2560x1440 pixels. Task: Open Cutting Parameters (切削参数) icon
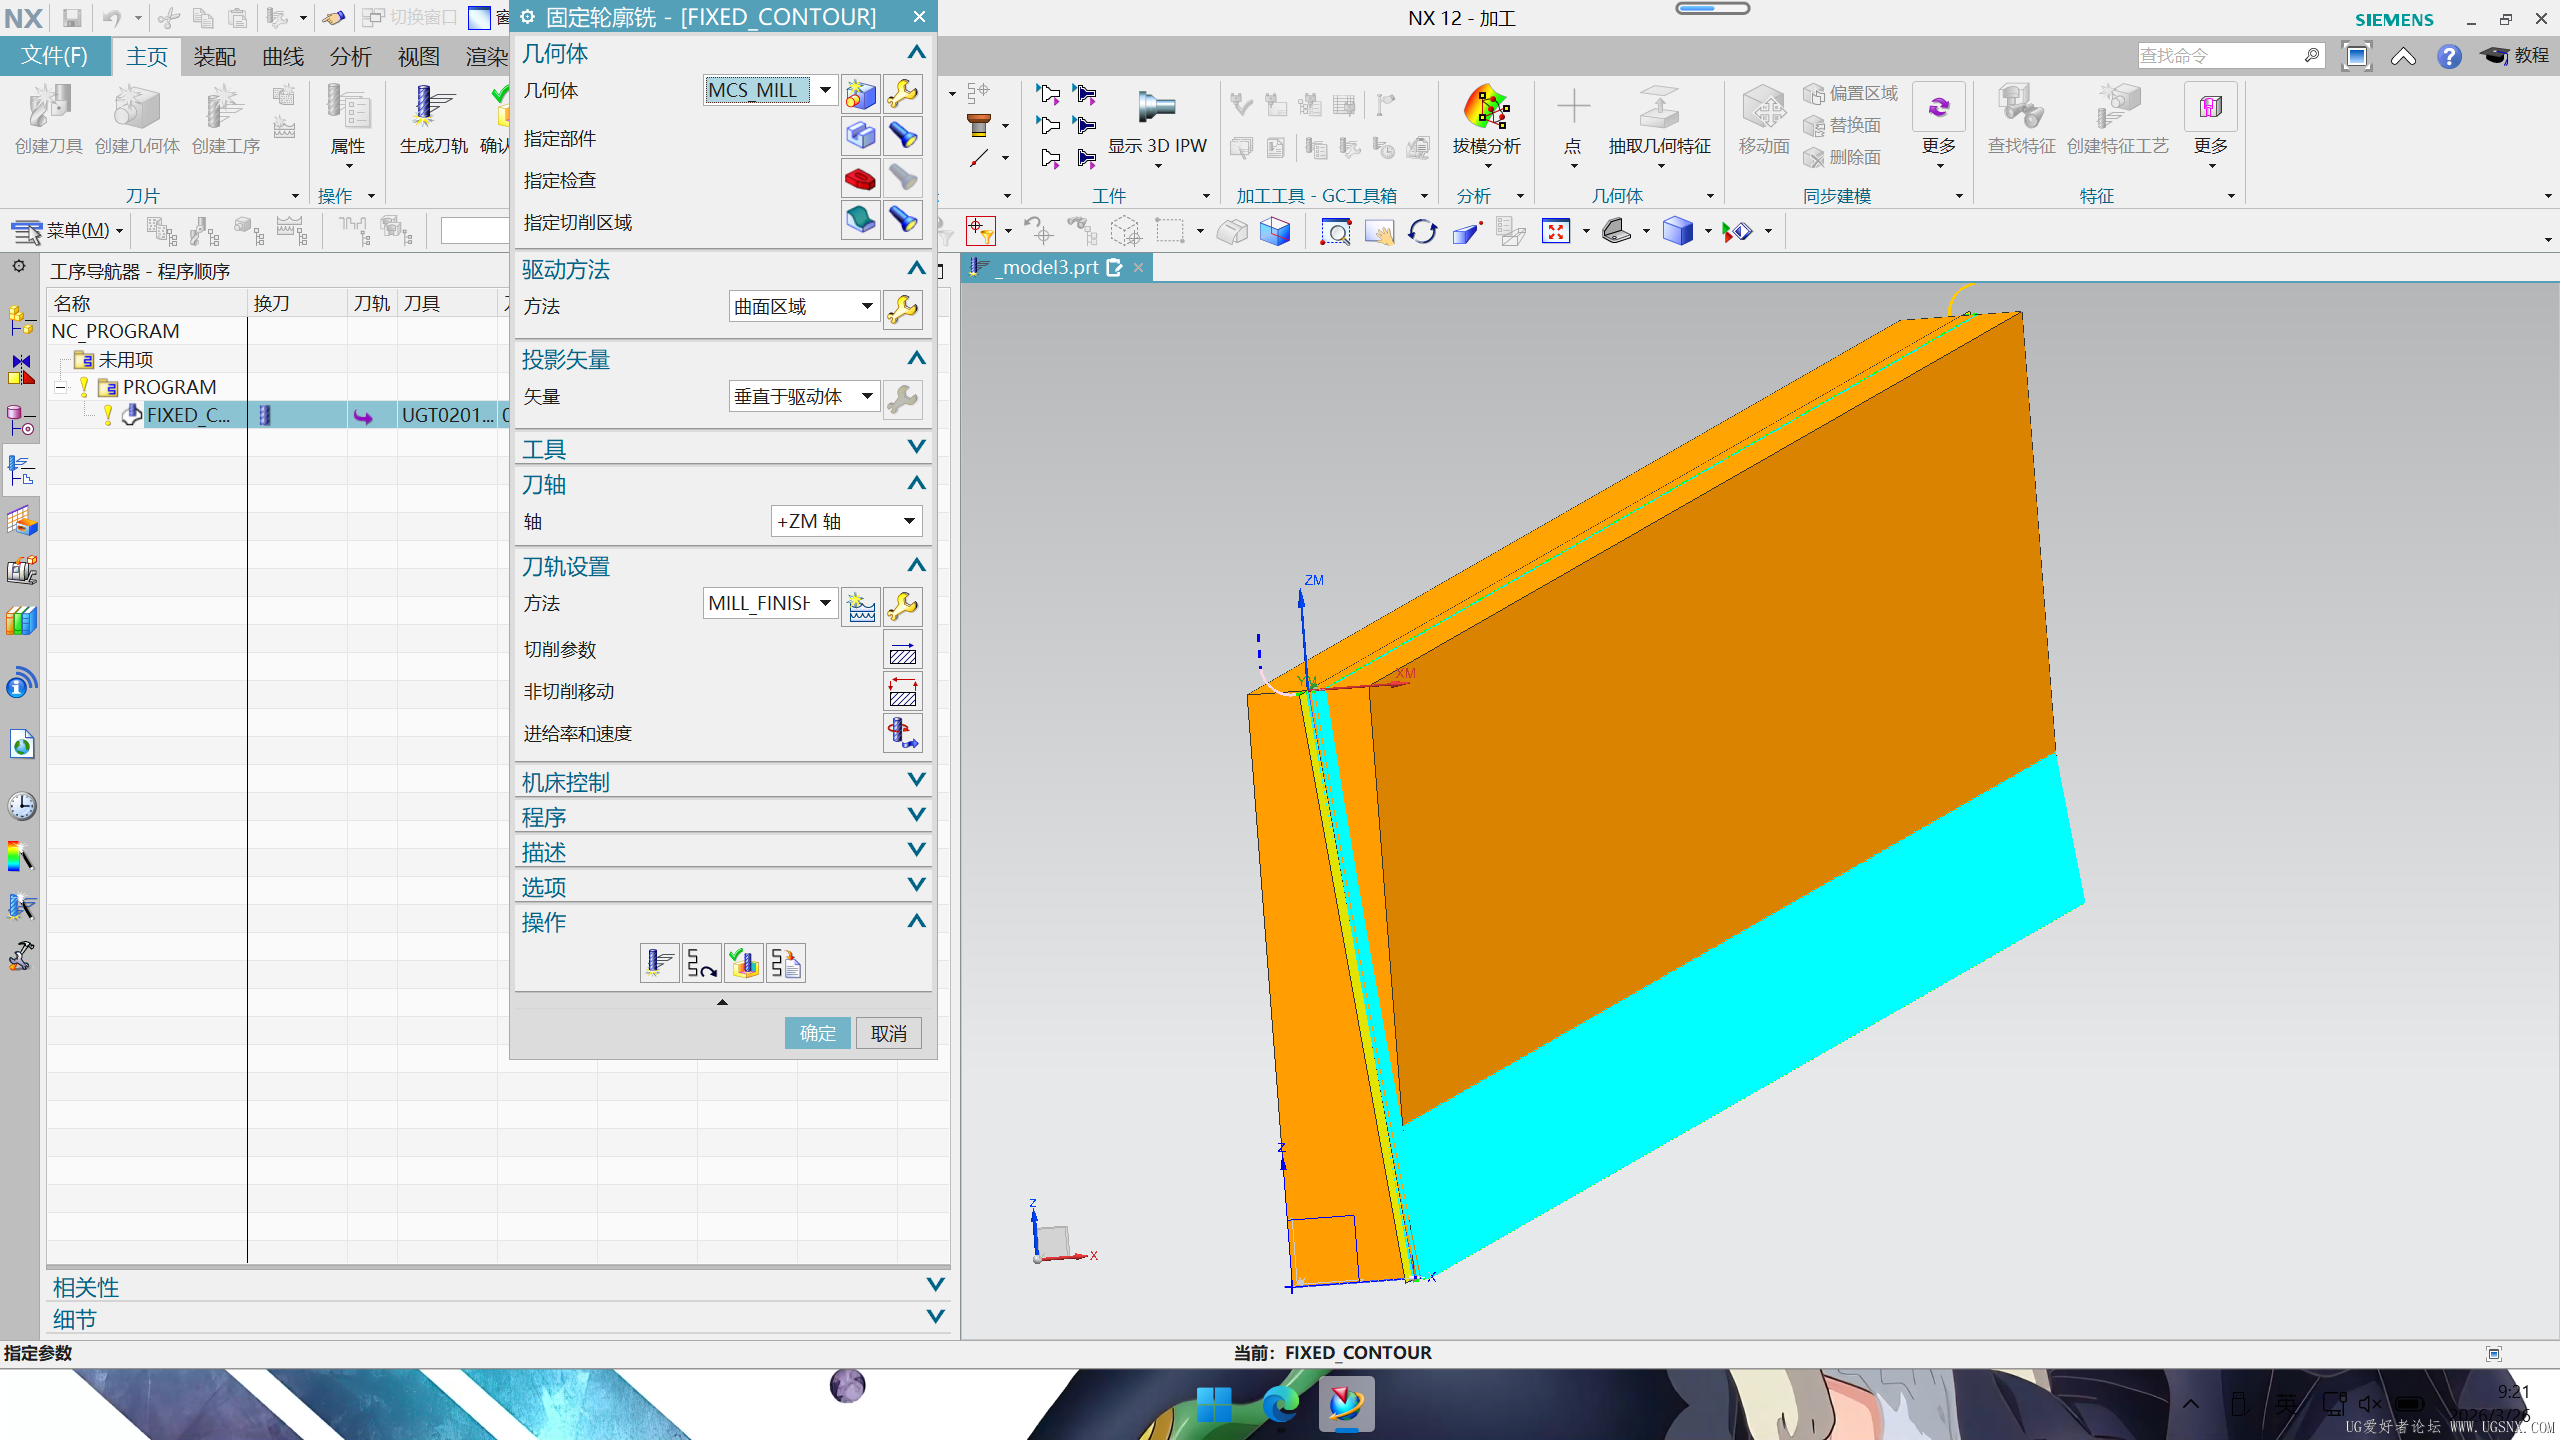902,652
